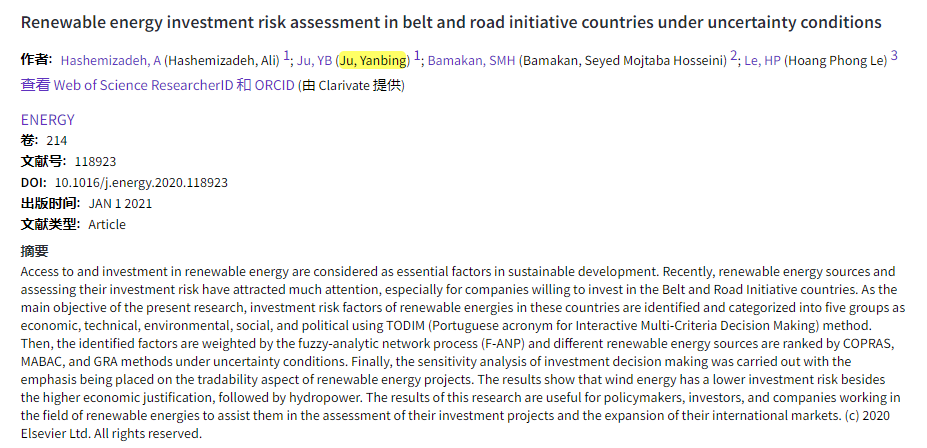Open the ENERGY journal link

[47, 120]
